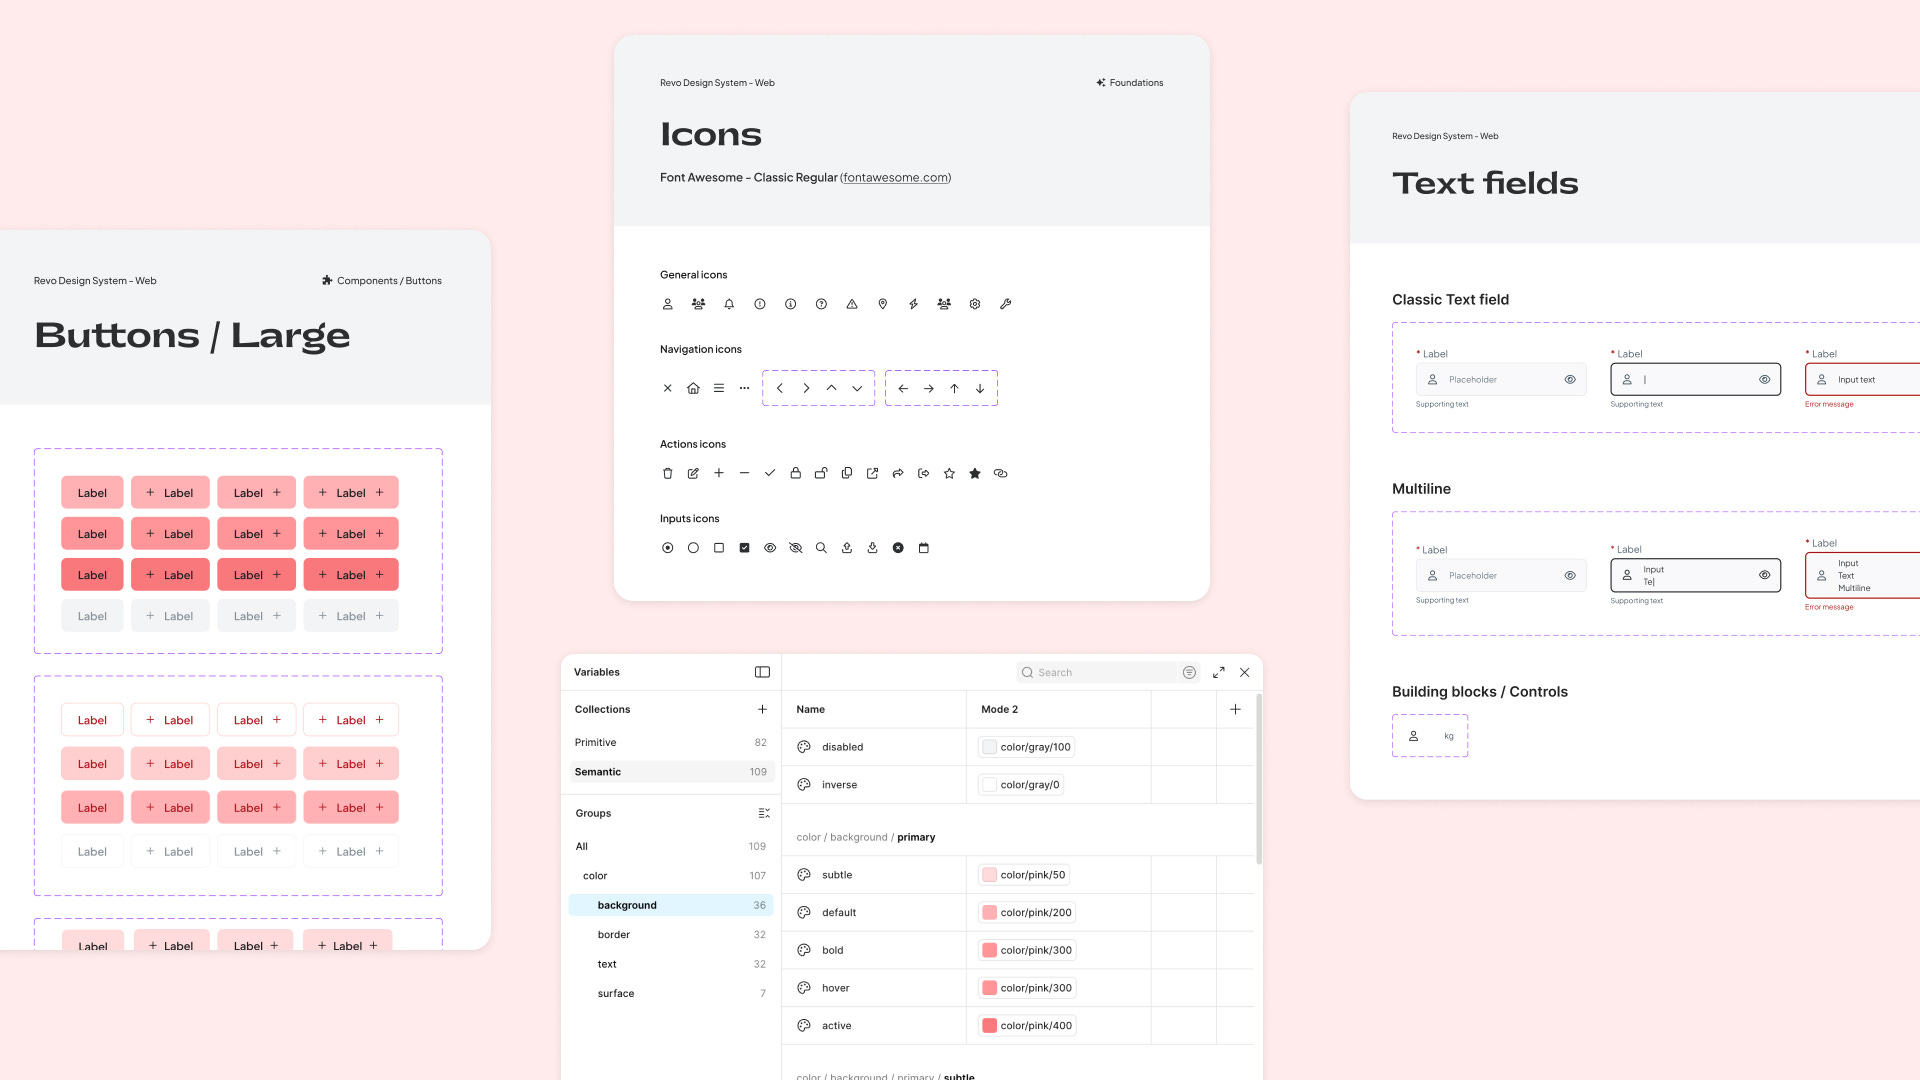Expand the Variables panel to full size
This screenshot has width=1920, height=1080.
1218,672
